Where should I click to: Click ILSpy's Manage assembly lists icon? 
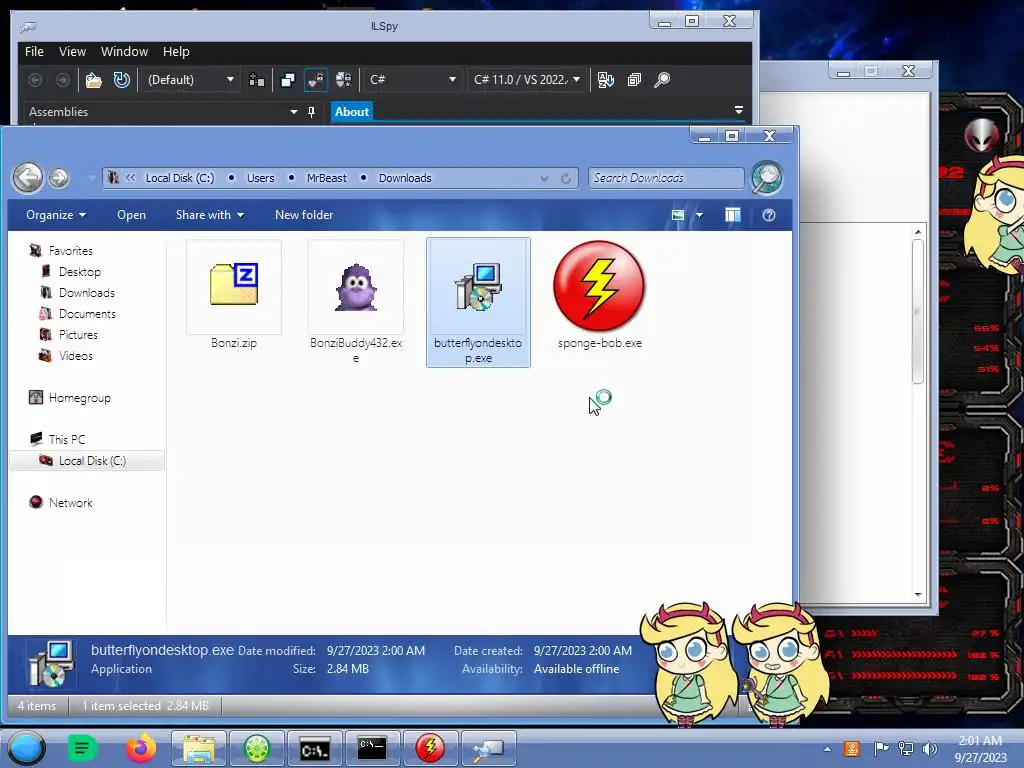point(257,80)
